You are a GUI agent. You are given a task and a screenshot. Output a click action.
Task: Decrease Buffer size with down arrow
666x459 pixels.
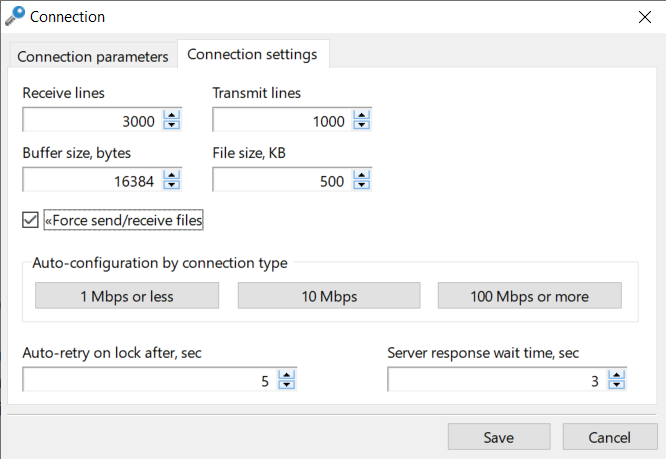[172, 185]
